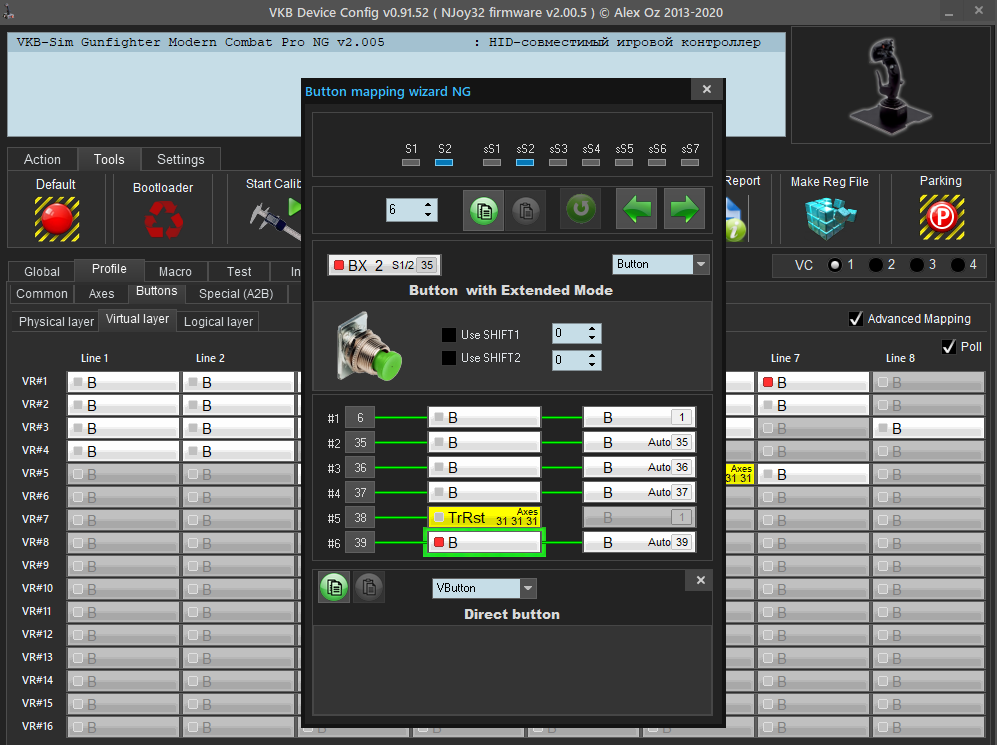The image size is (997, 745).
Task: Select VC radio button 2
Action: tap(876, 265)
